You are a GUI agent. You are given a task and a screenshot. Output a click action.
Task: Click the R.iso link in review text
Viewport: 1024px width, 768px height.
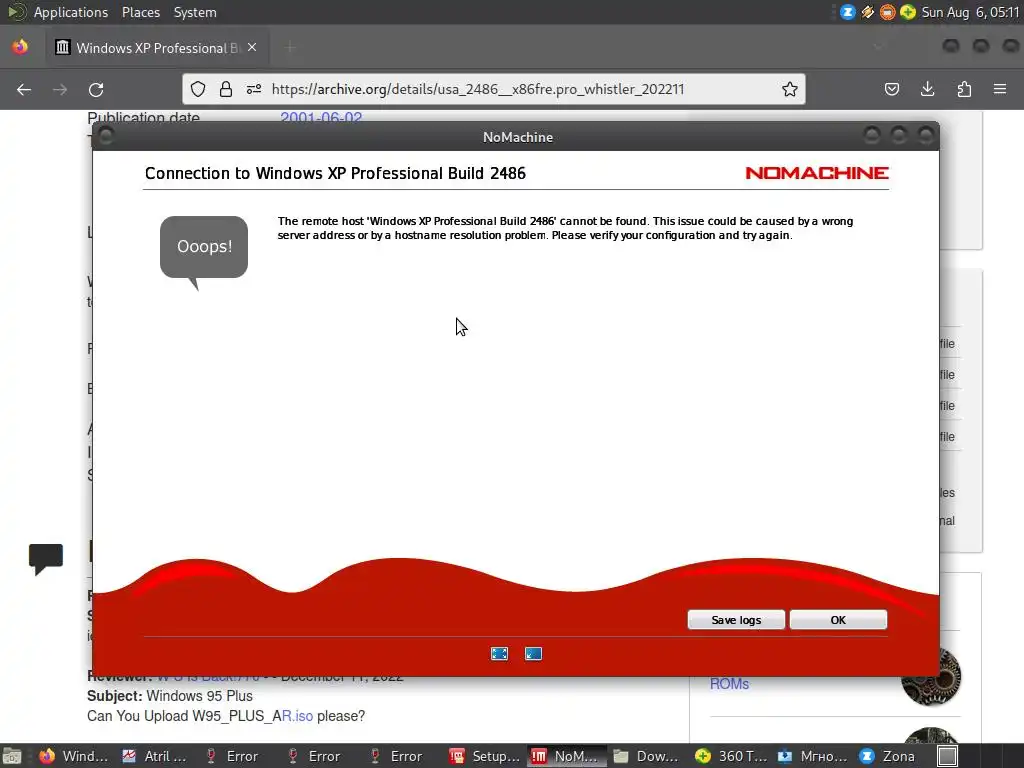[x=297, y=716]
